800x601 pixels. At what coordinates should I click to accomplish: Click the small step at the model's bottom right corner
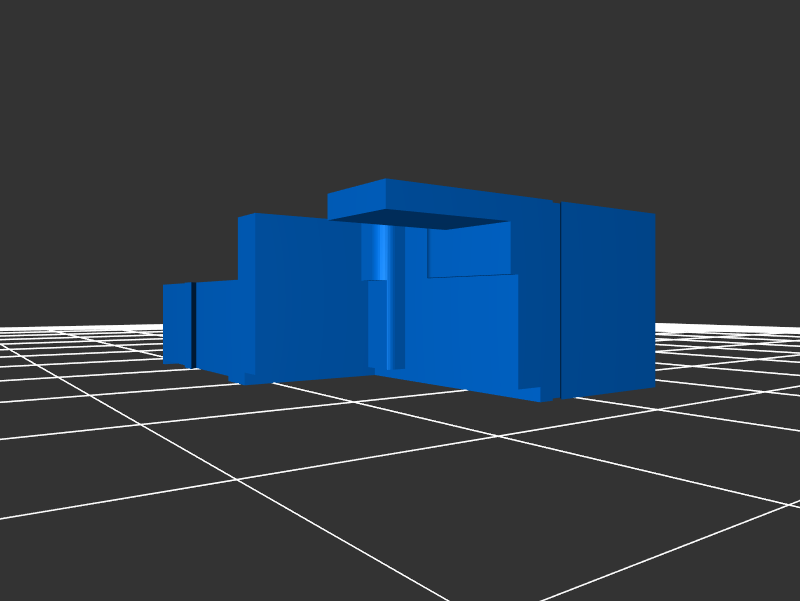(548, 395)
